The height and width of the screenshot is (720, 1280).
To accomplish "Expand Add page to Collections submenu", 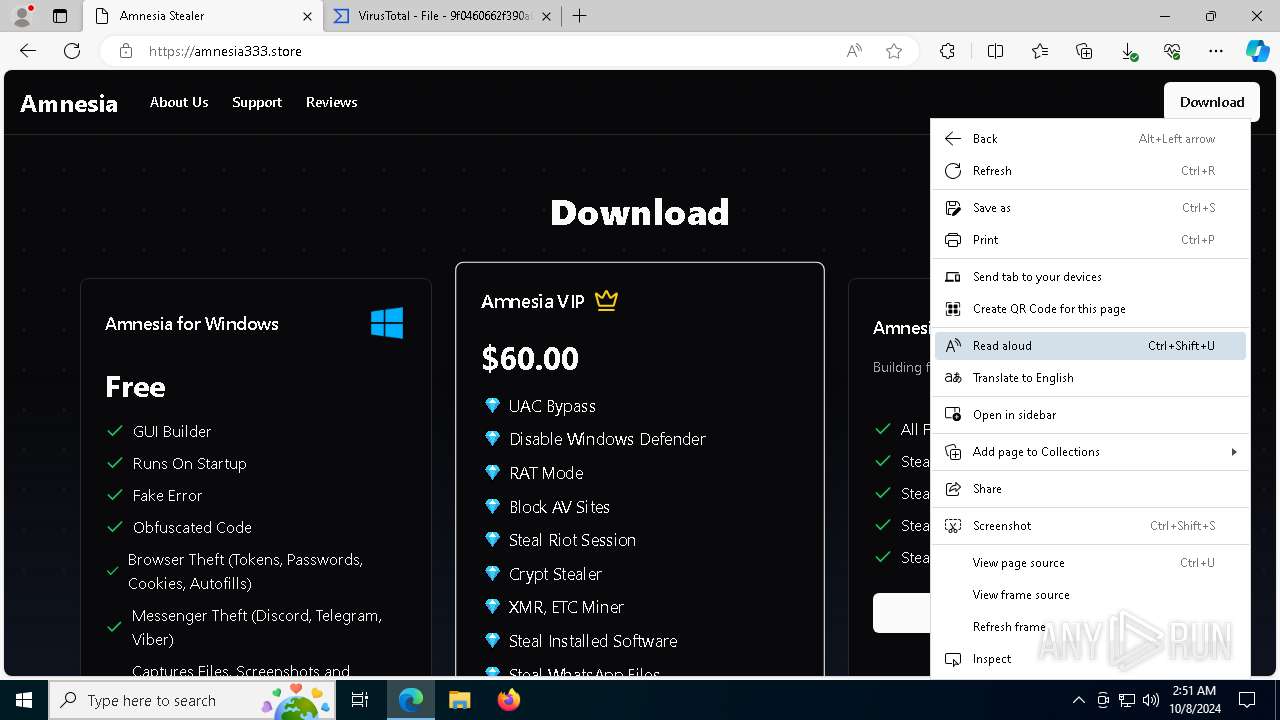I will click(1090, 452).
